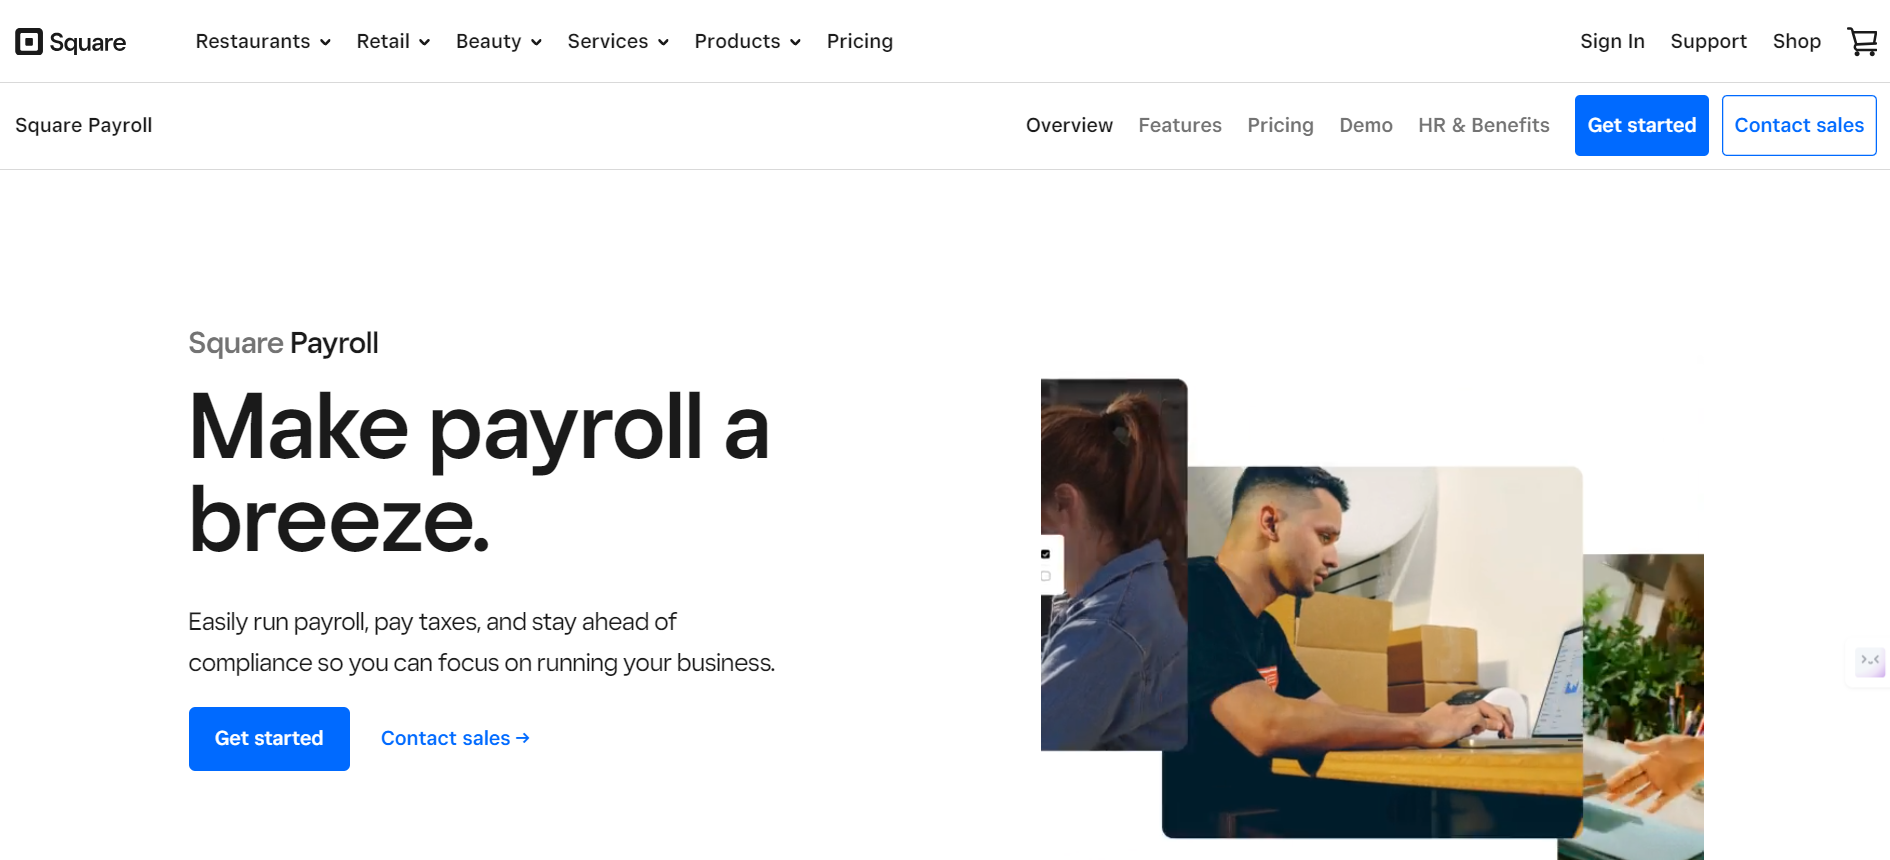The image size is (1890, 860).
Task: Click the 'Easily run payroll, pay taxes' paragraph
Action: click(482, 642)
